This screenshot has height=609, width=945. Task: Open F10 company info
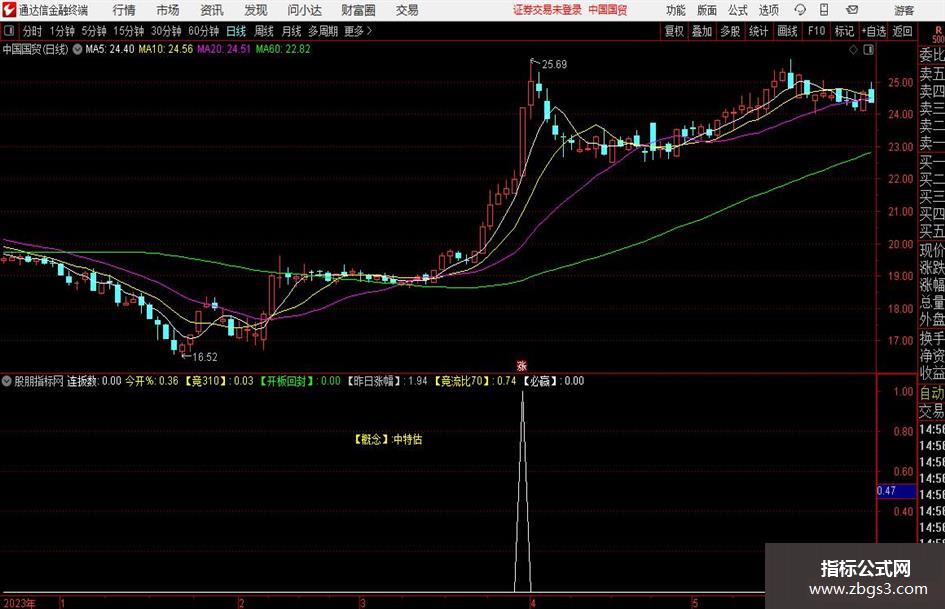click(x=816, y=31)
